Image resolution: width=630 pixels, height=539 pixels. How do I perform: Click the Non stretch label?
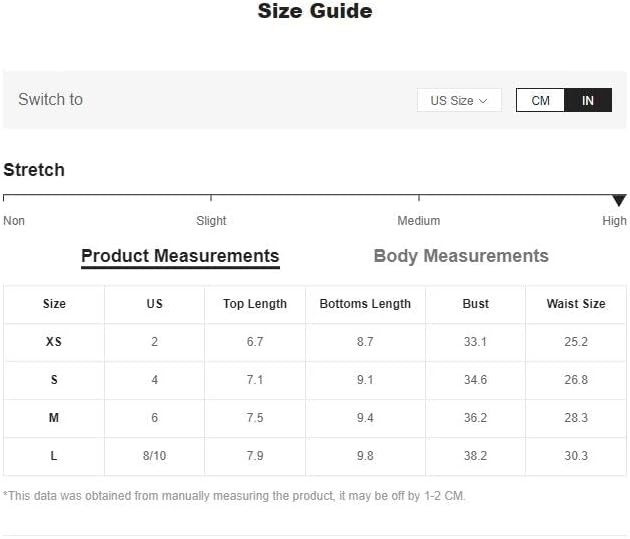(14, 221)
